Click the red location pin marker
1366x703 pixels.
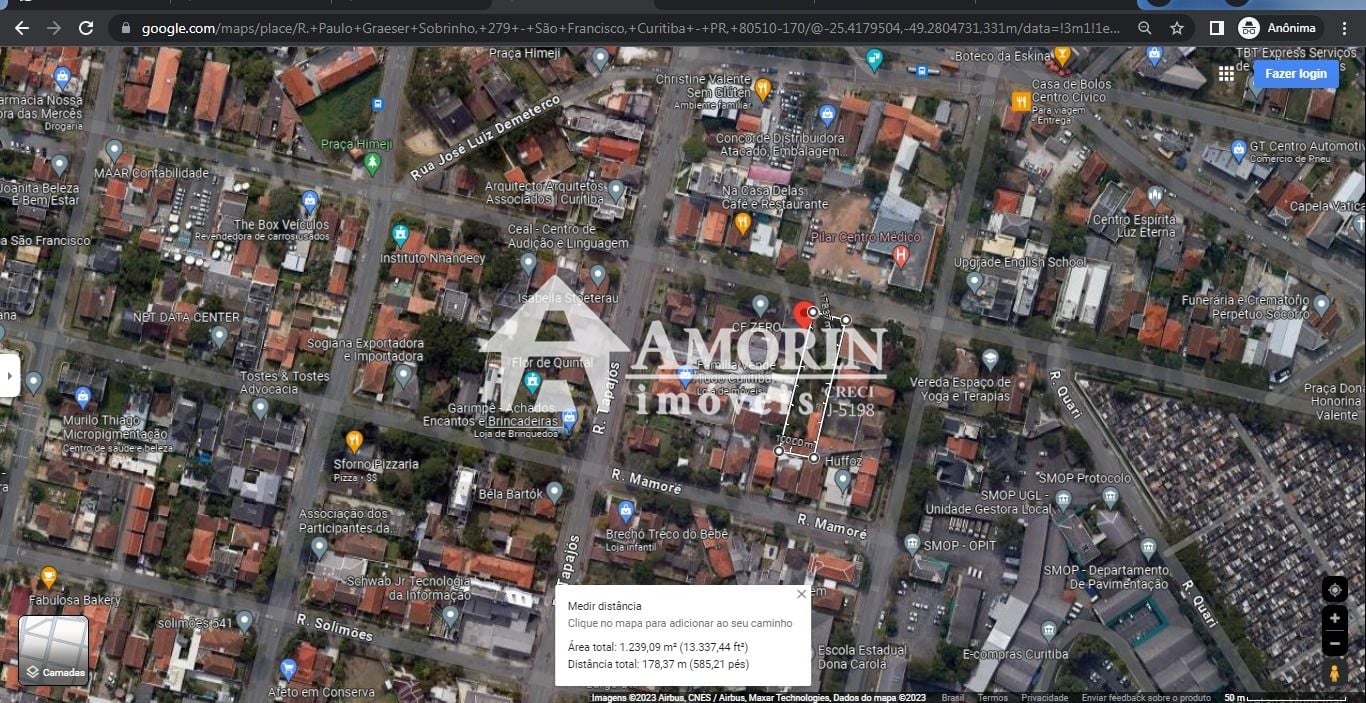pos(803,314)
